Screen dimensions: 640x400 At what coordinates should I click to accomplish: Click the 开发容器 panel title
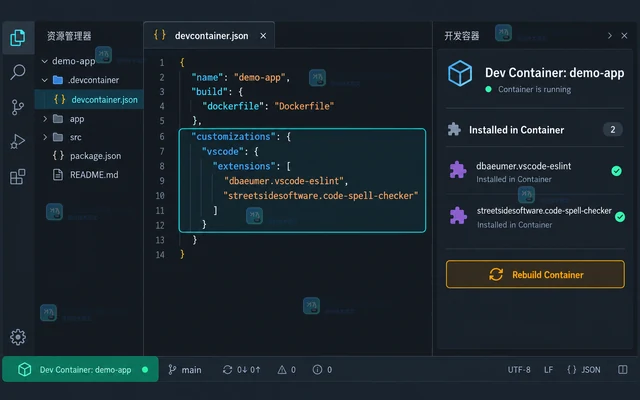(x=462, y=36)
